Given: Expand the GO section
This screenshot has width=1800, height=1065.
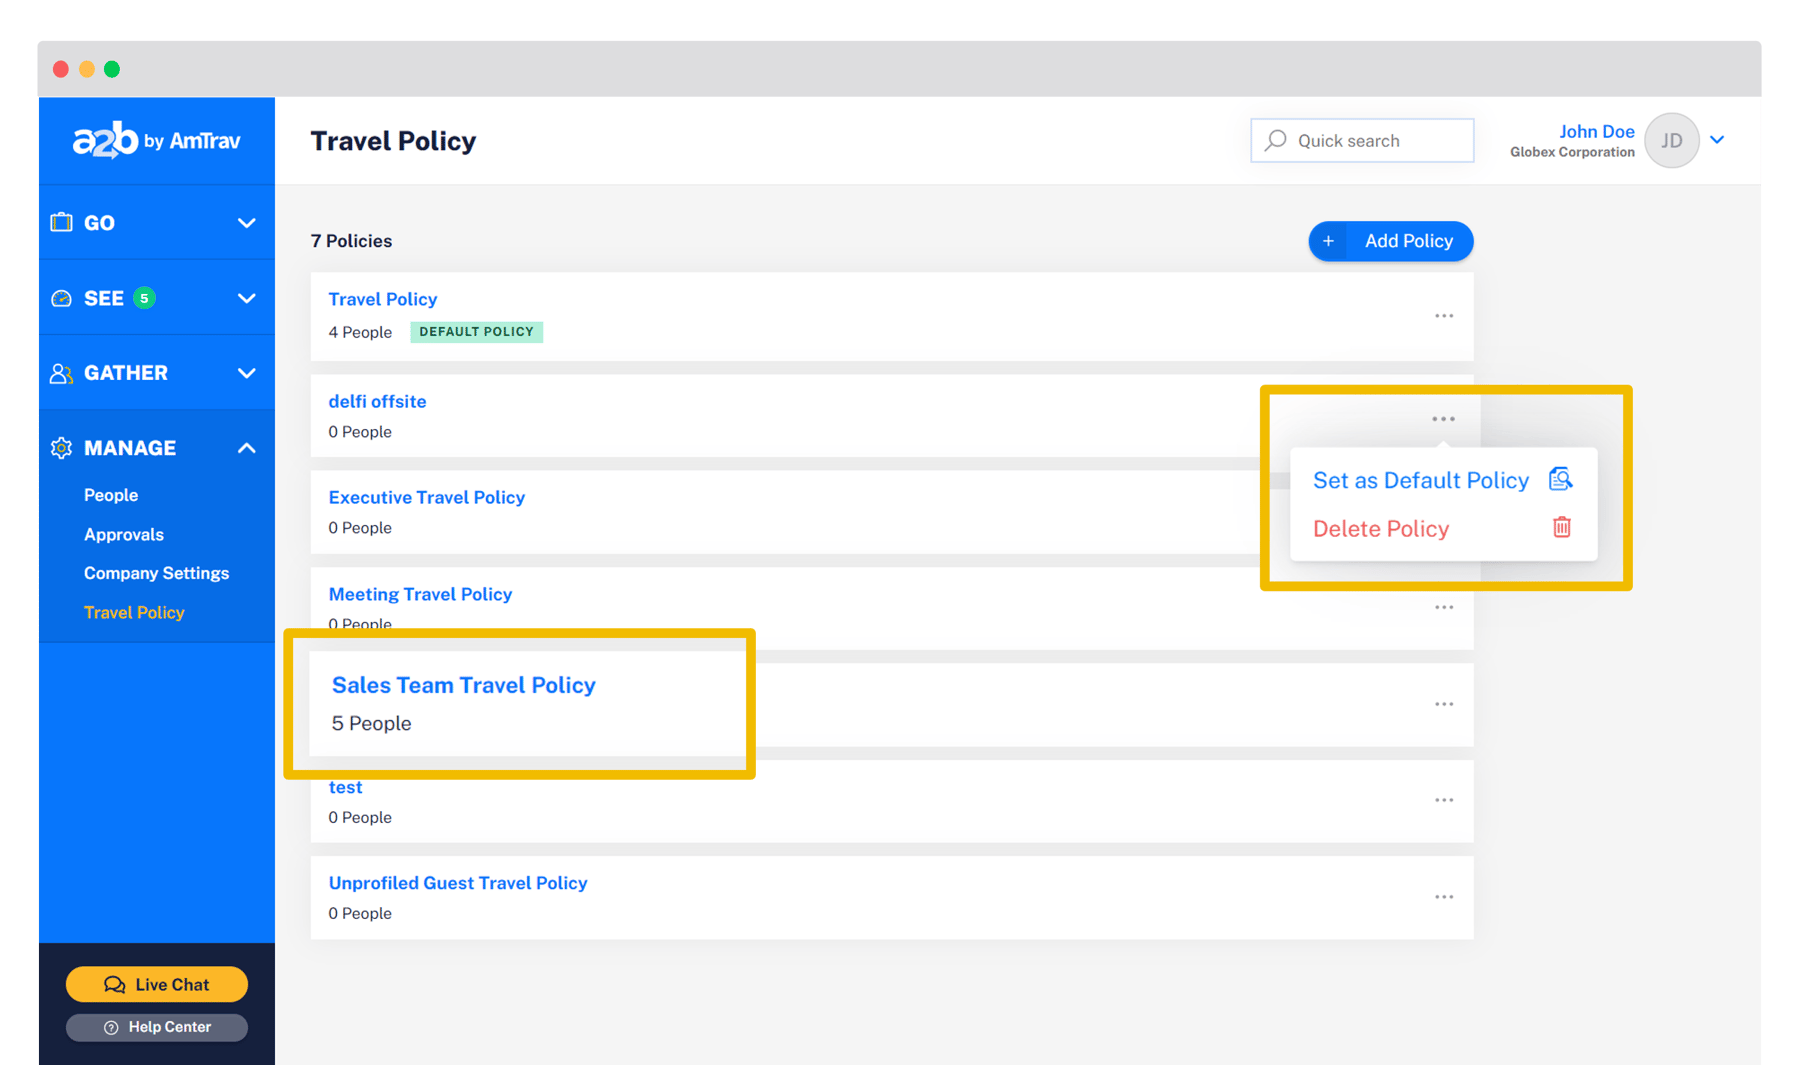Looking at the screenshot, I should (246, 222).
